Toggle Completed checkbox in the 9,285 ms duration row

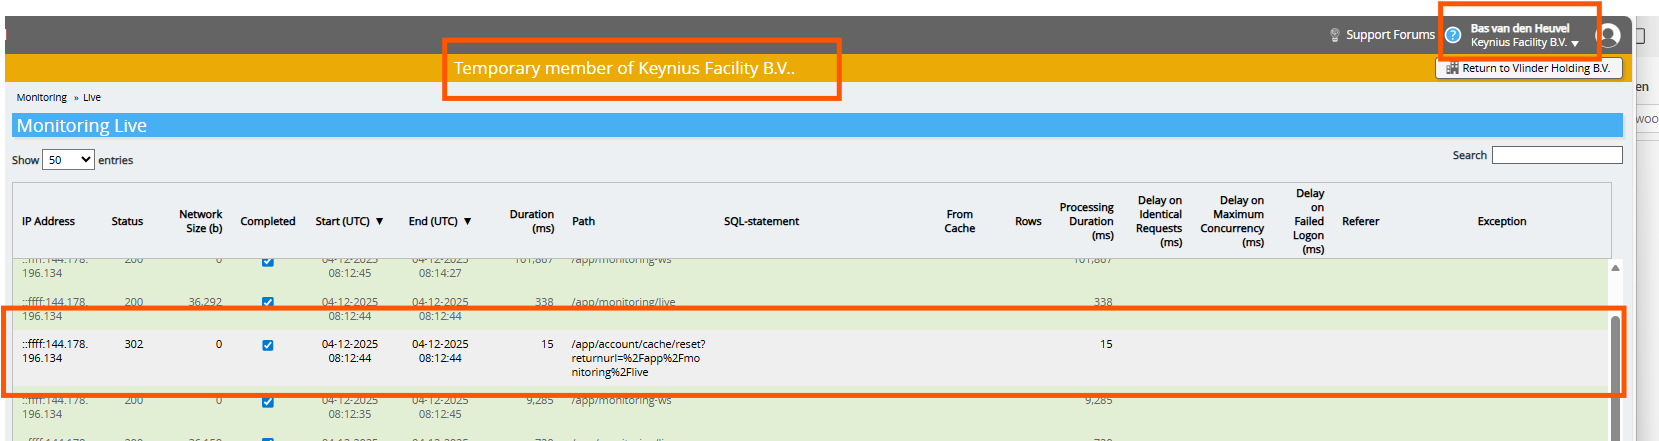pos(267,402)
